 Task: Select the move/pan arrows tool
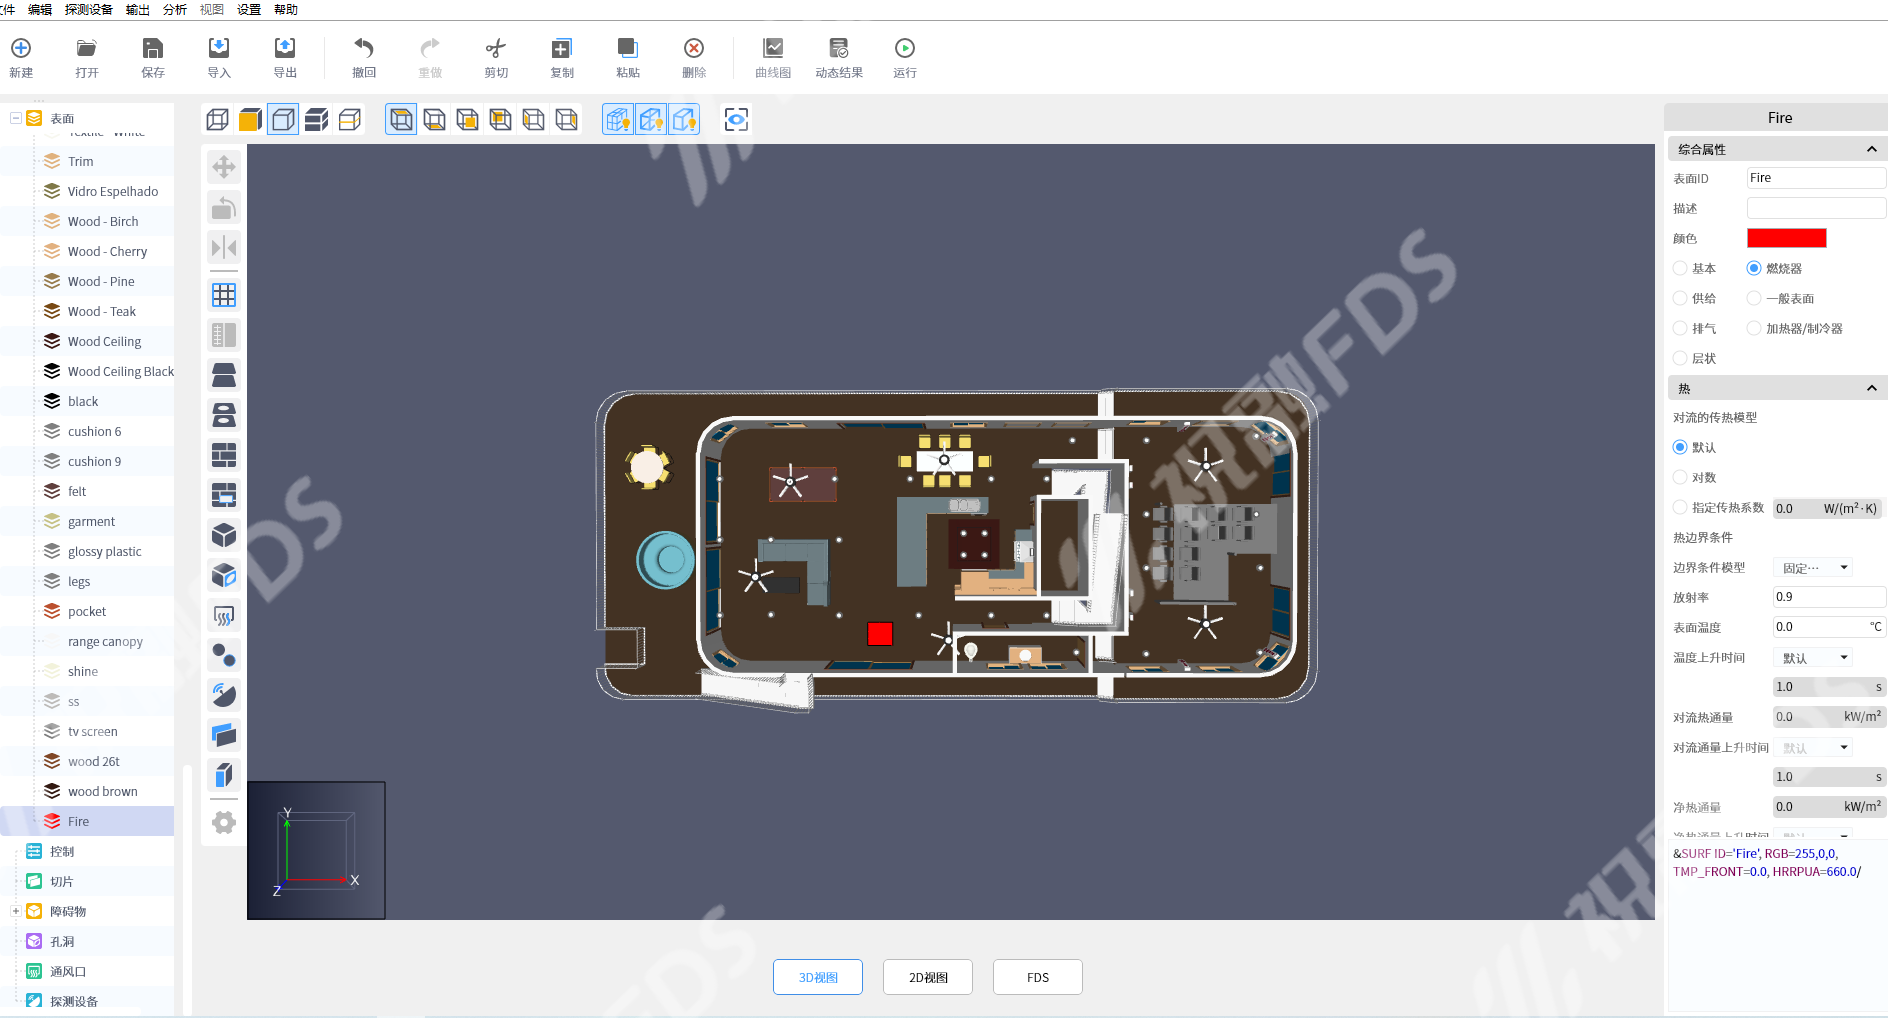tap(224, 167)
